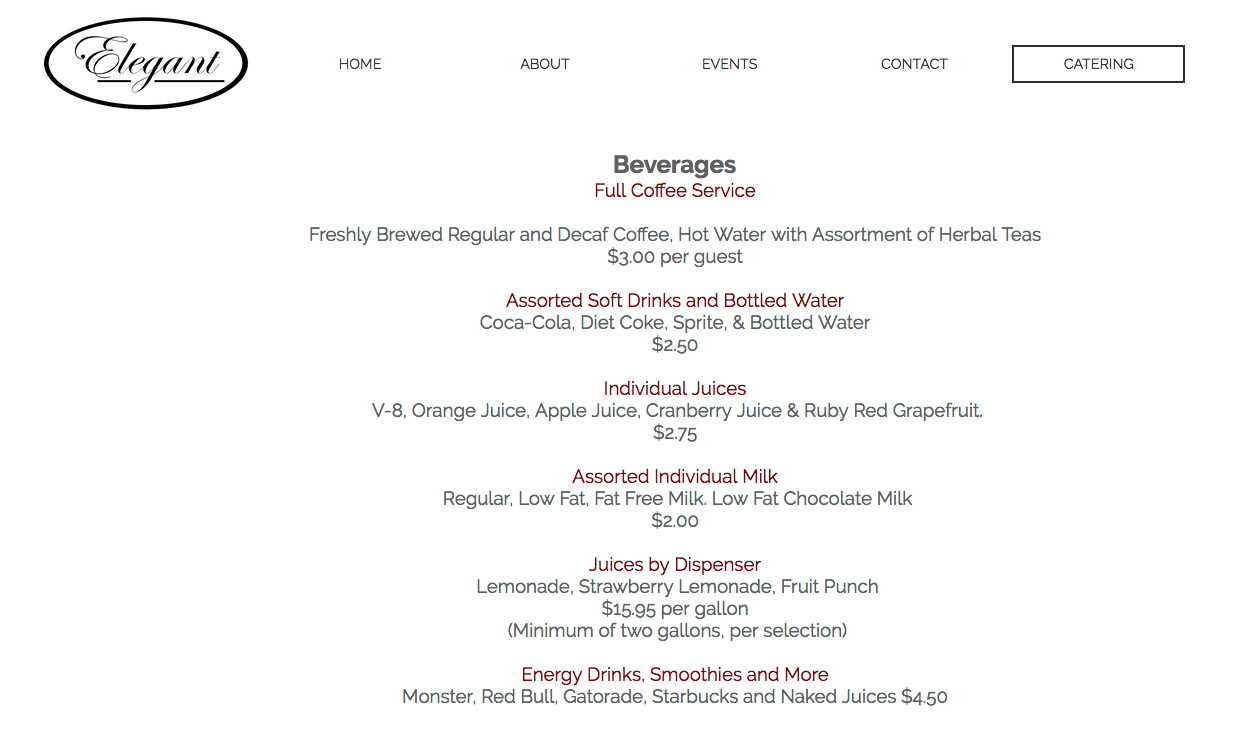Click the $15.95 per gallon price
1259x751 pixels.
(x=674, y=609)
